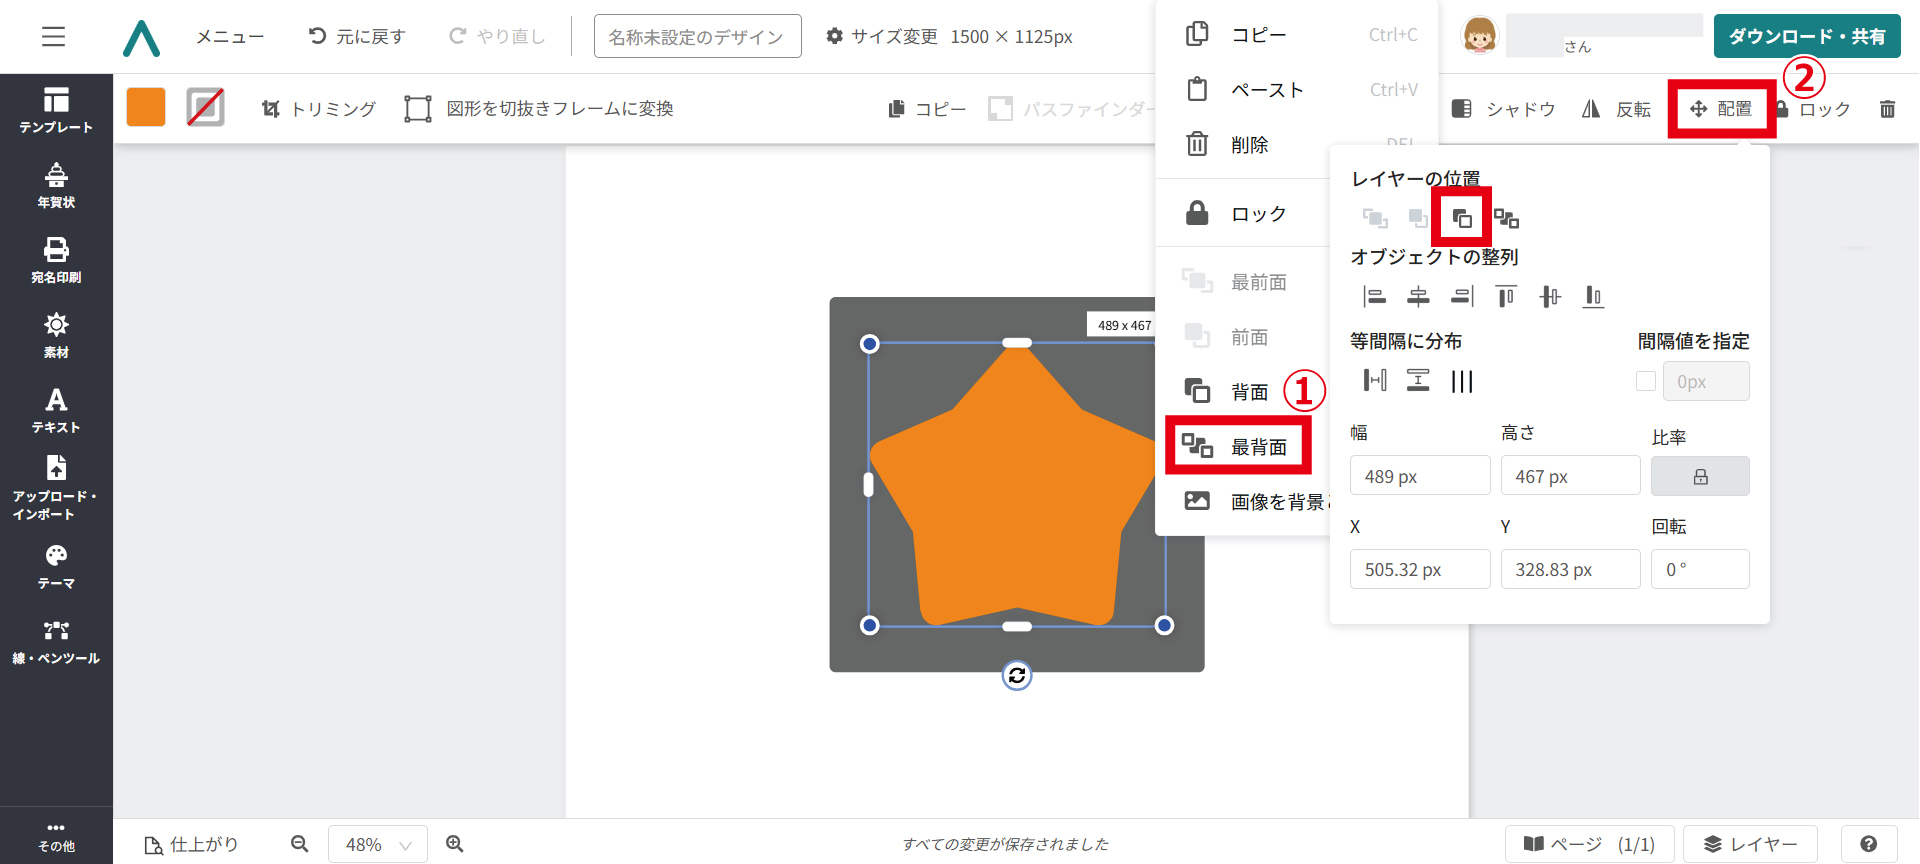Expand the レイヤー panel
The image size is (1920, 864).
(x=1750, y=844)
